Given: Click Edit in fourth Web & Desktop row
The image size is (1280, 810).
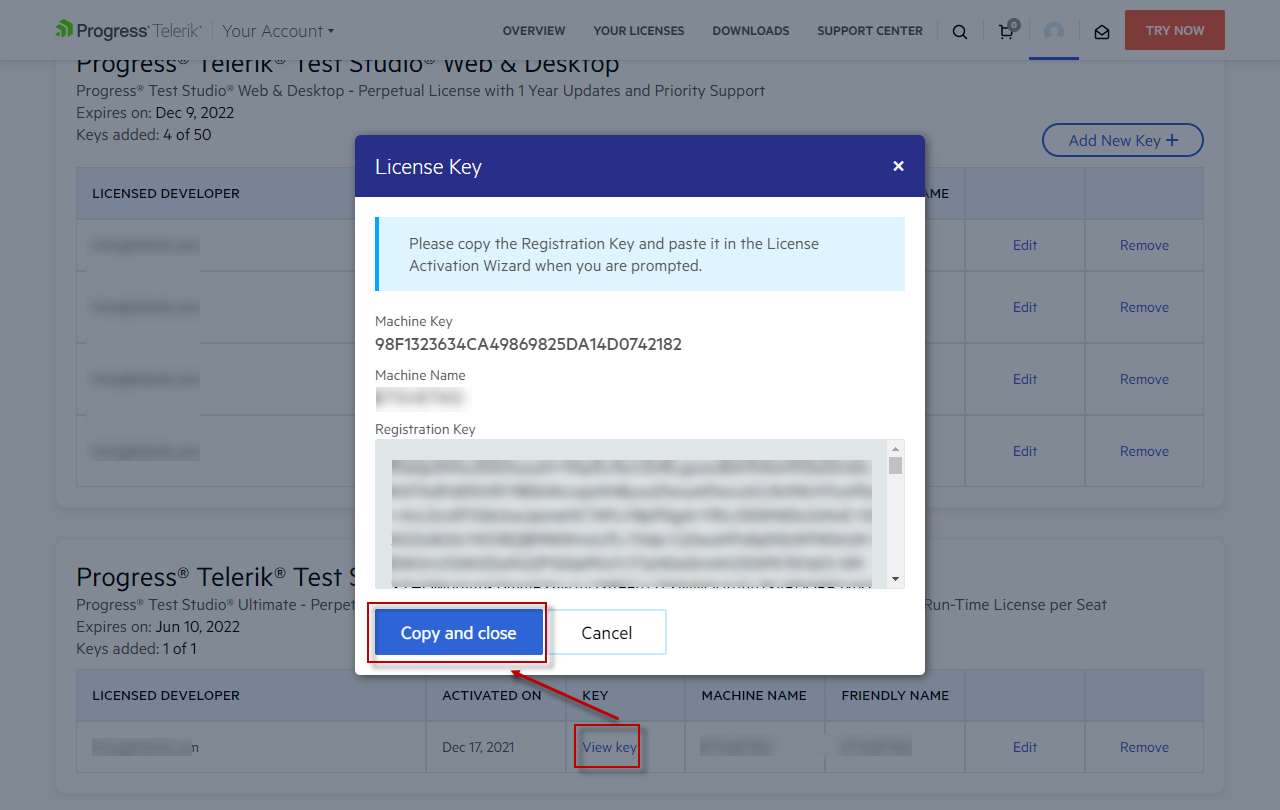Looking at the screenshot, I should click(1025, 451).
